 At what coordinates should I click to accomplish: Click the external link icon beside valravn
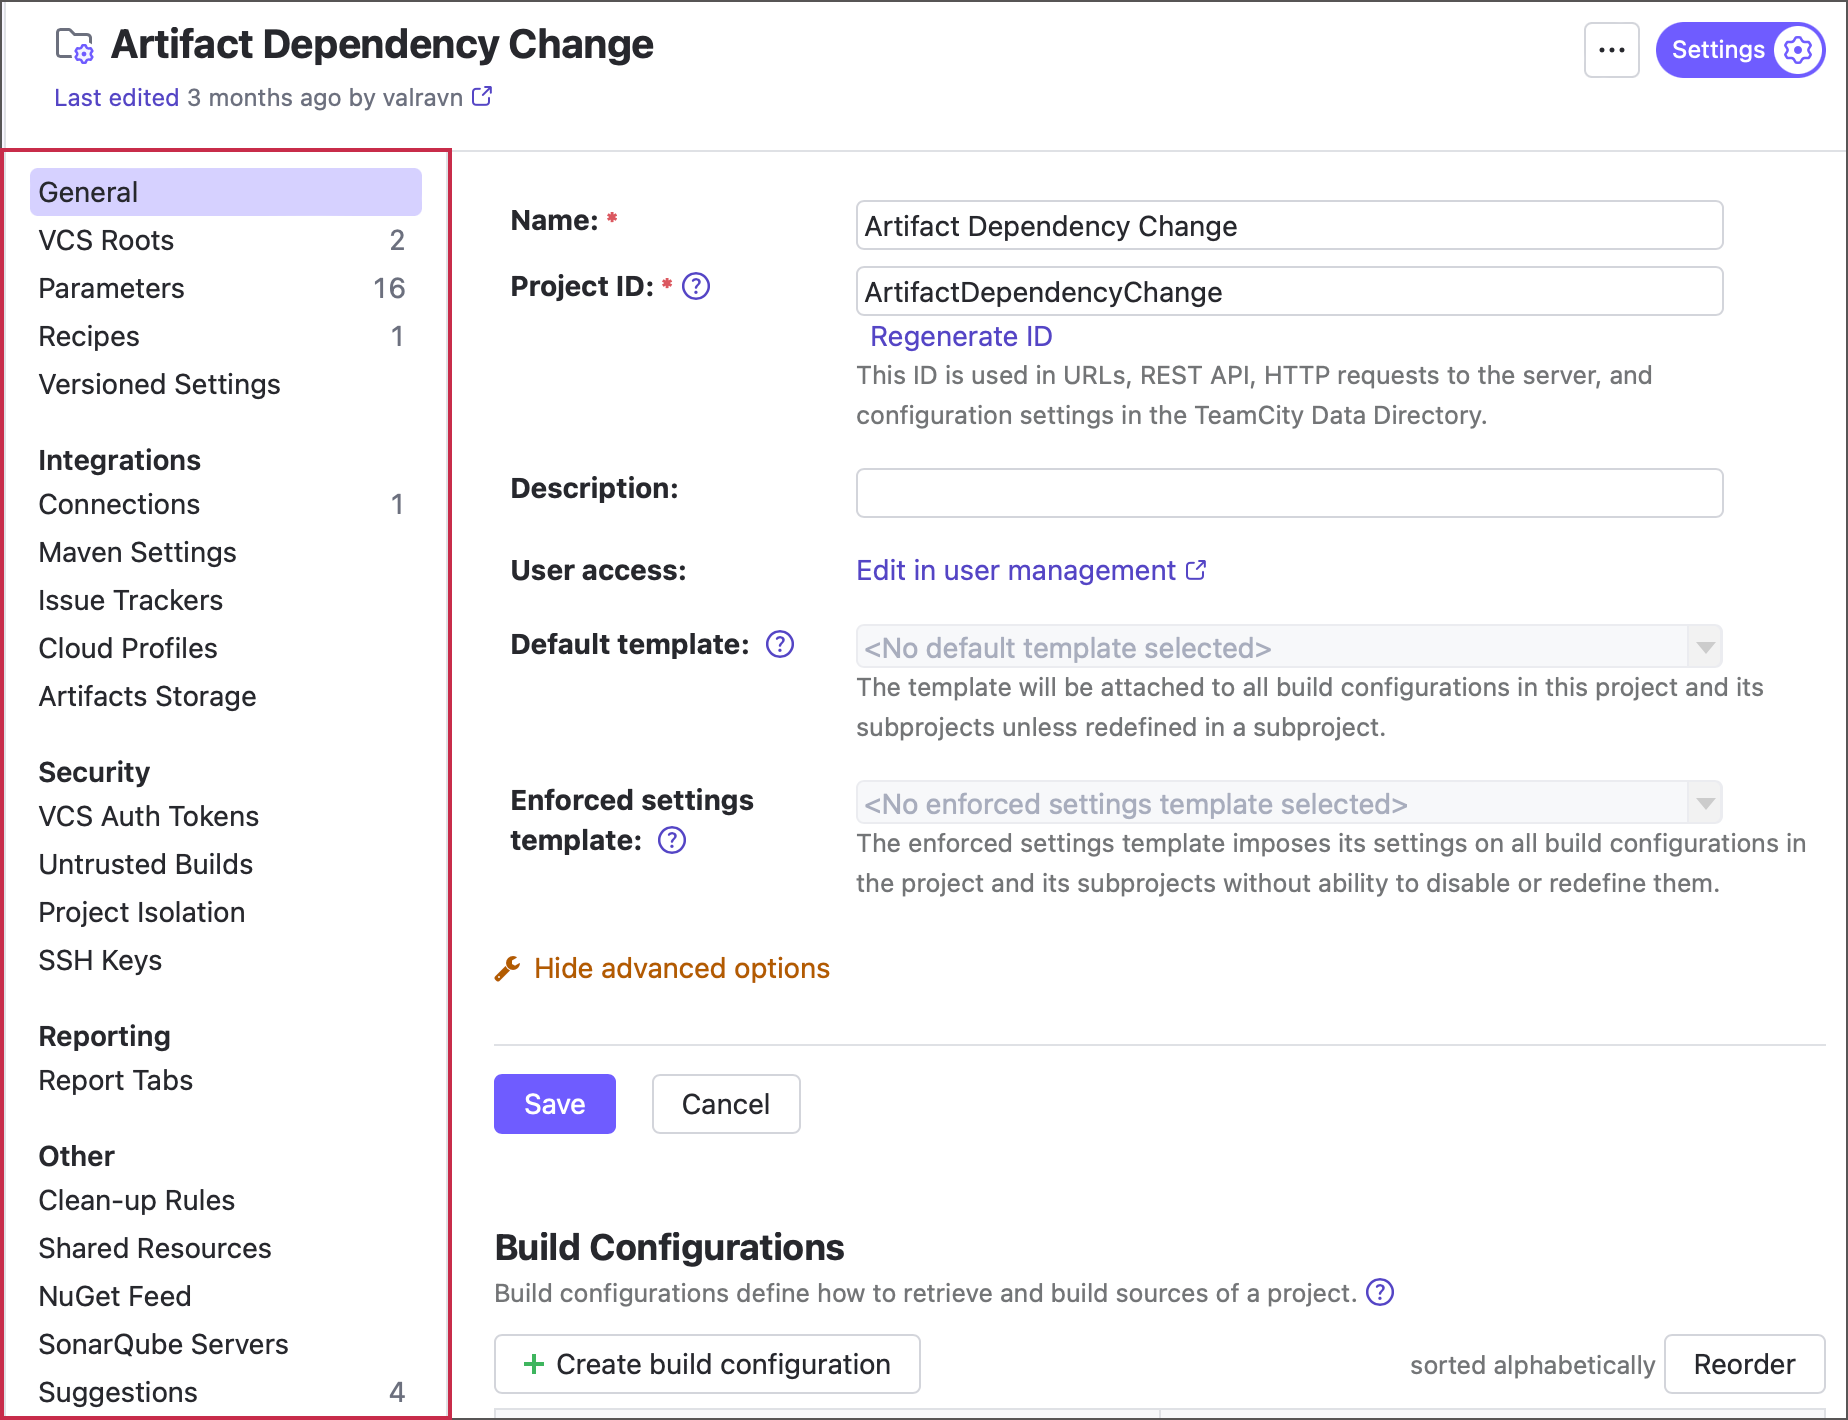[482, 97]
